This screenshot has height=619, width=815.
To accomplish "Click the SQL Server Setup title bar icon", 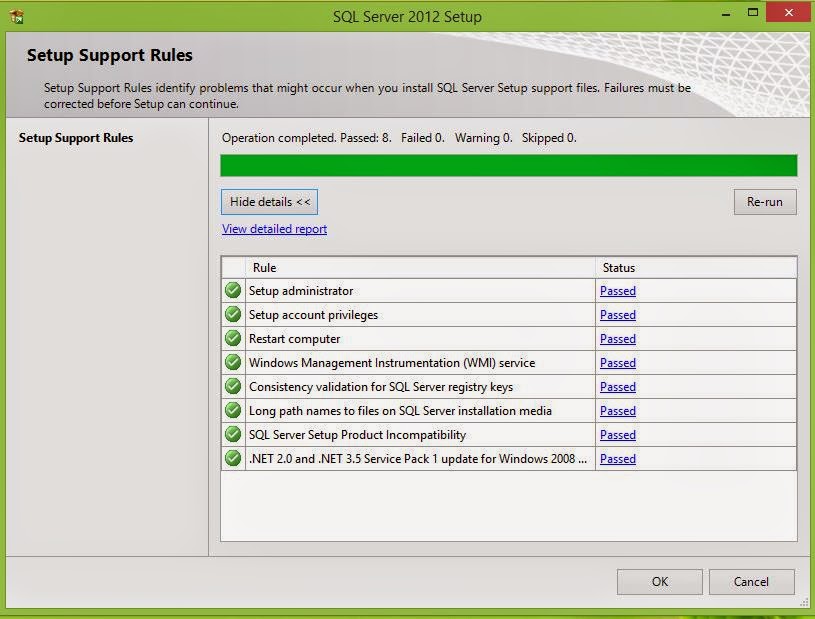I will [17, 17].
